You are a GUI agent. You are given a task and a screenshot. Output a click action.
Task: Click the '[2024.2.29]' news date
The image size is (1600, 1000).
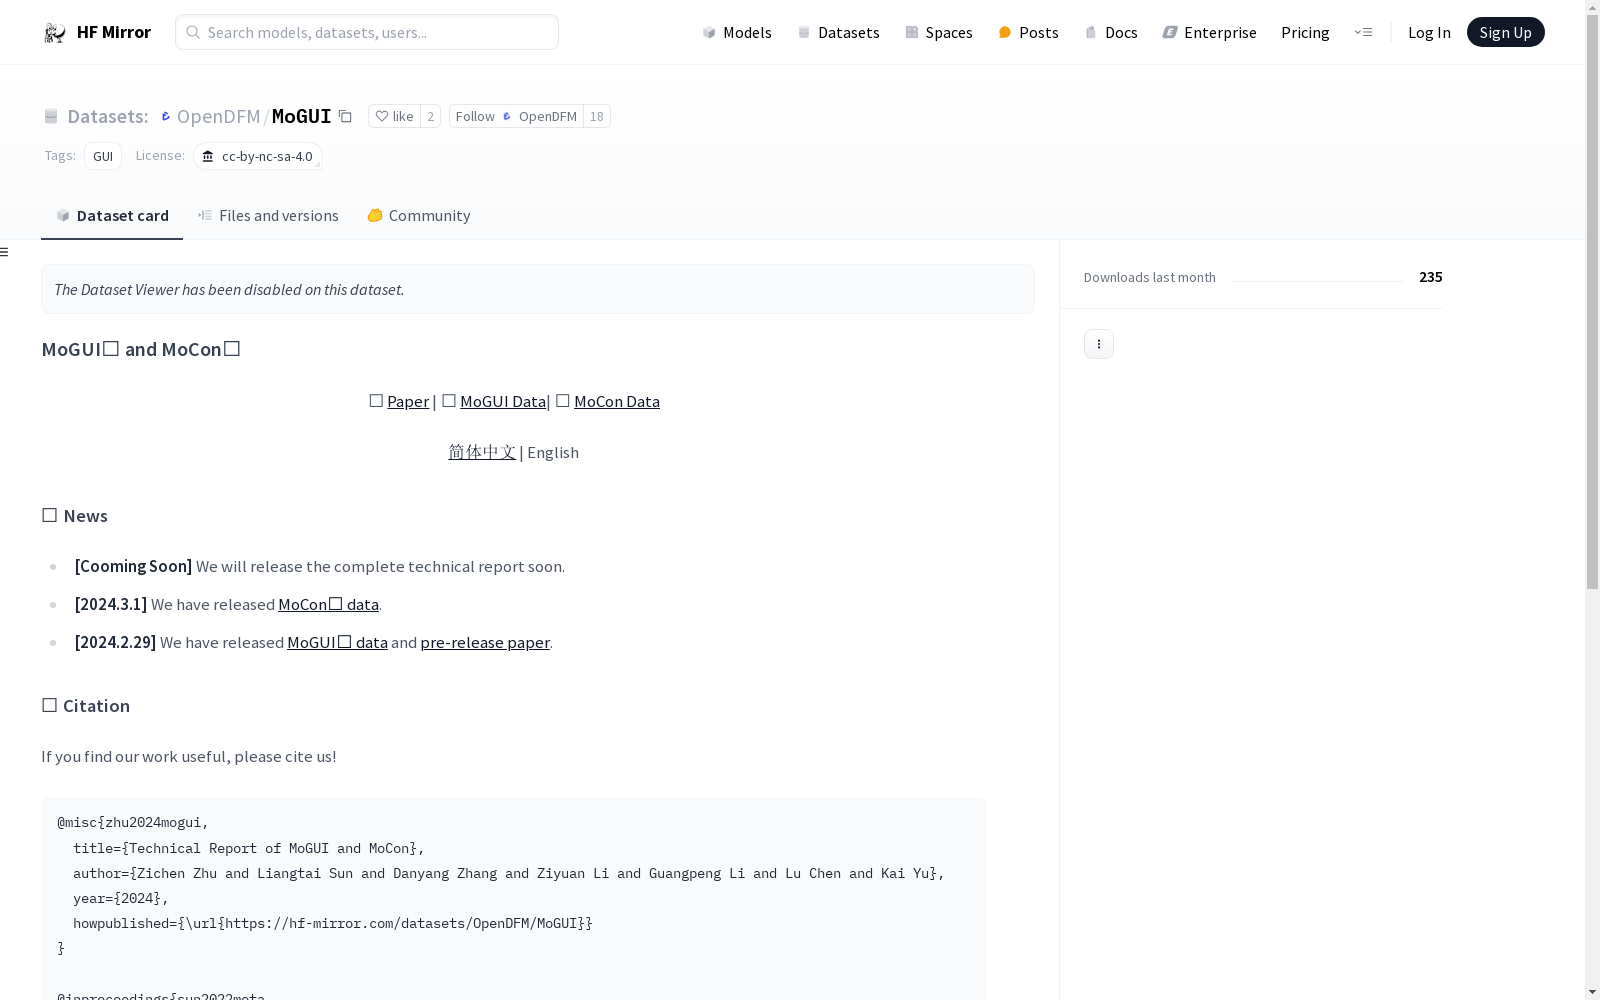pos(115,642)
